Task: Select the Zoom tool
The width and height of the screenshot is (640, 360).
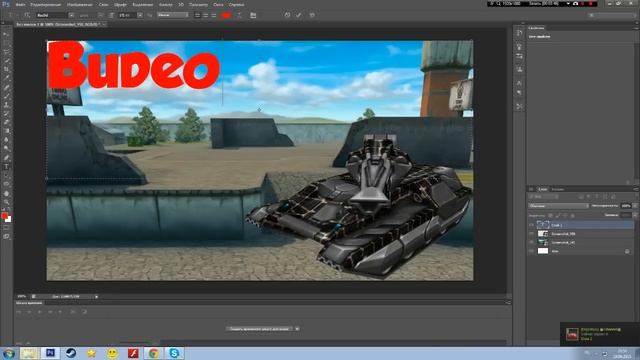Action: point(7,202)
